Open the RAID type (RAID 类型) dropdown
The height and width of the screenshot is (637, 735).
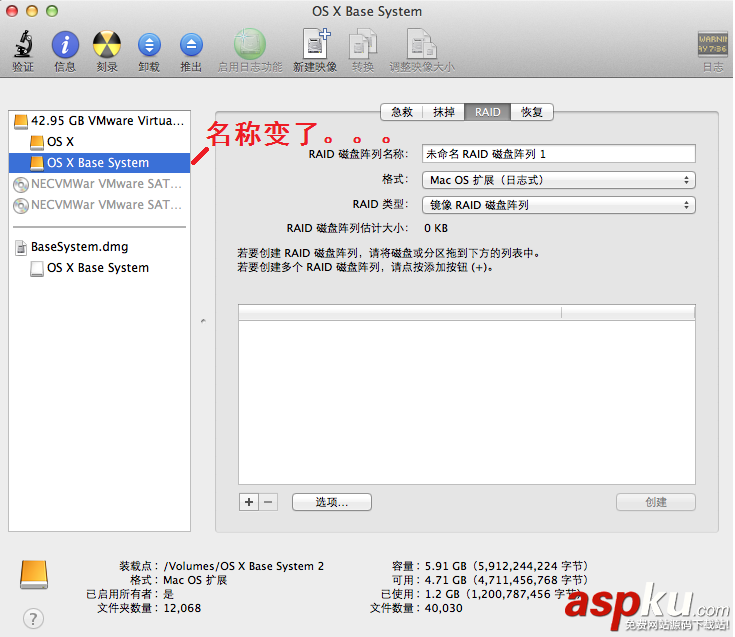559,205
